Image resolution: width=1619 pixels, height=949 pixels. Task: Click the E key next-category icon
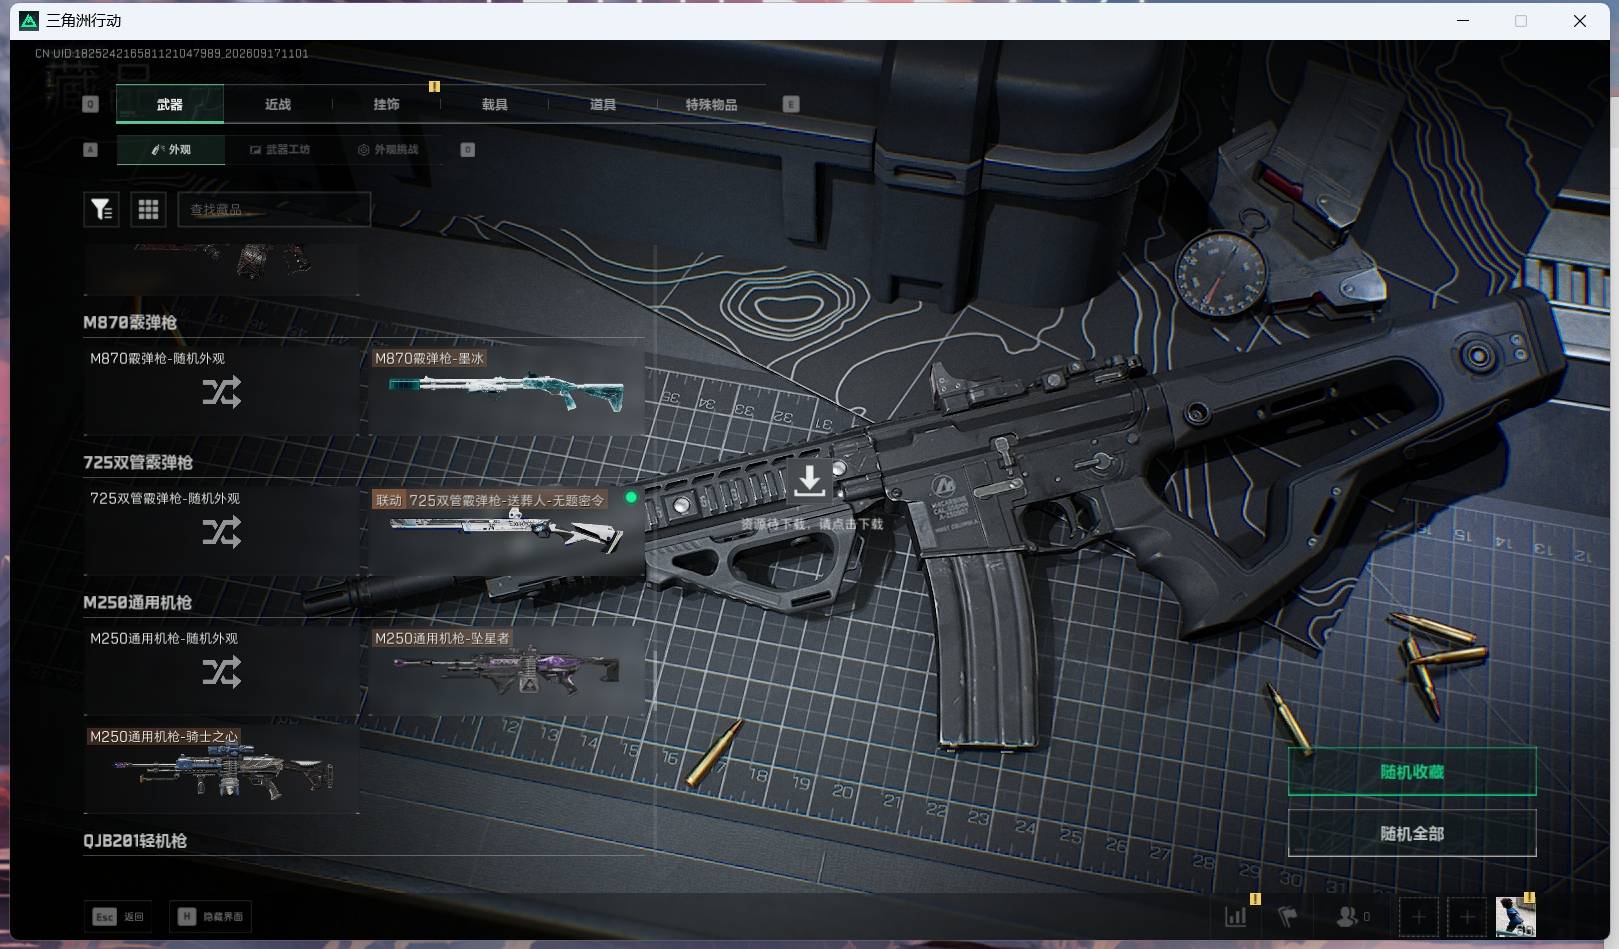point(791,104)
